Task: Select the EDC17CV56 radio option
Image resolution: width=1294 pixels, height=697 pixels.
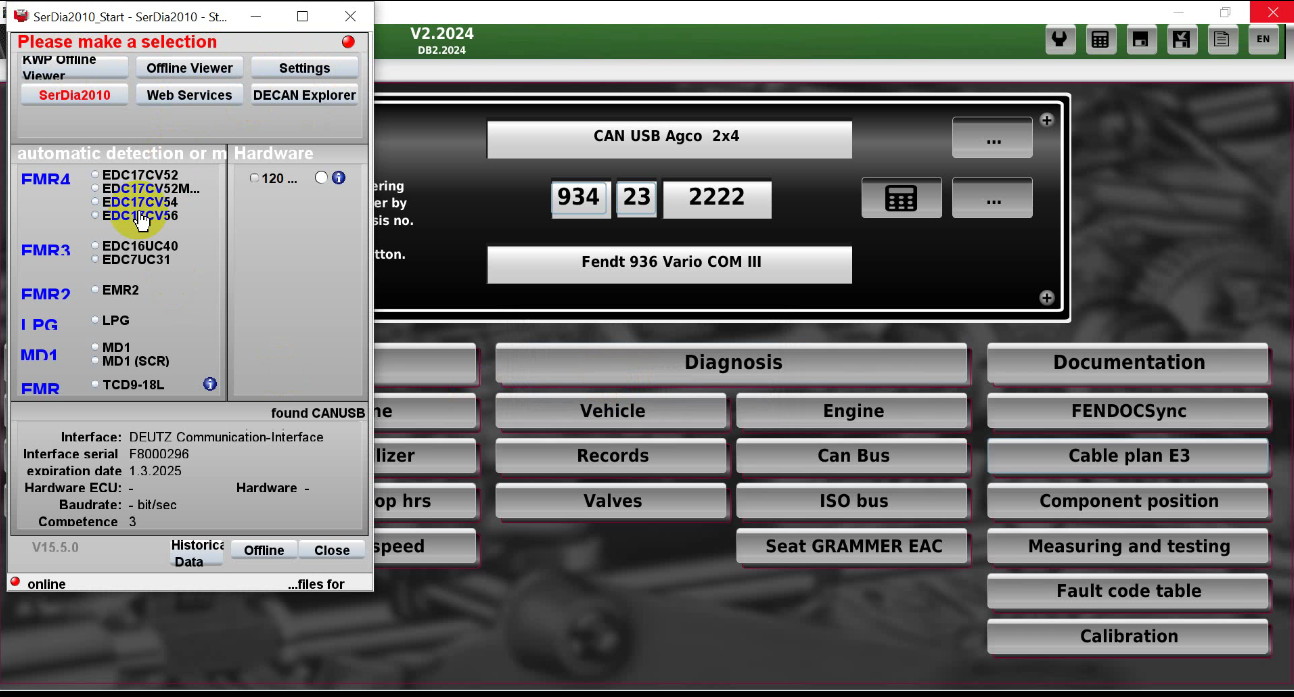Action: pos(95,215)
